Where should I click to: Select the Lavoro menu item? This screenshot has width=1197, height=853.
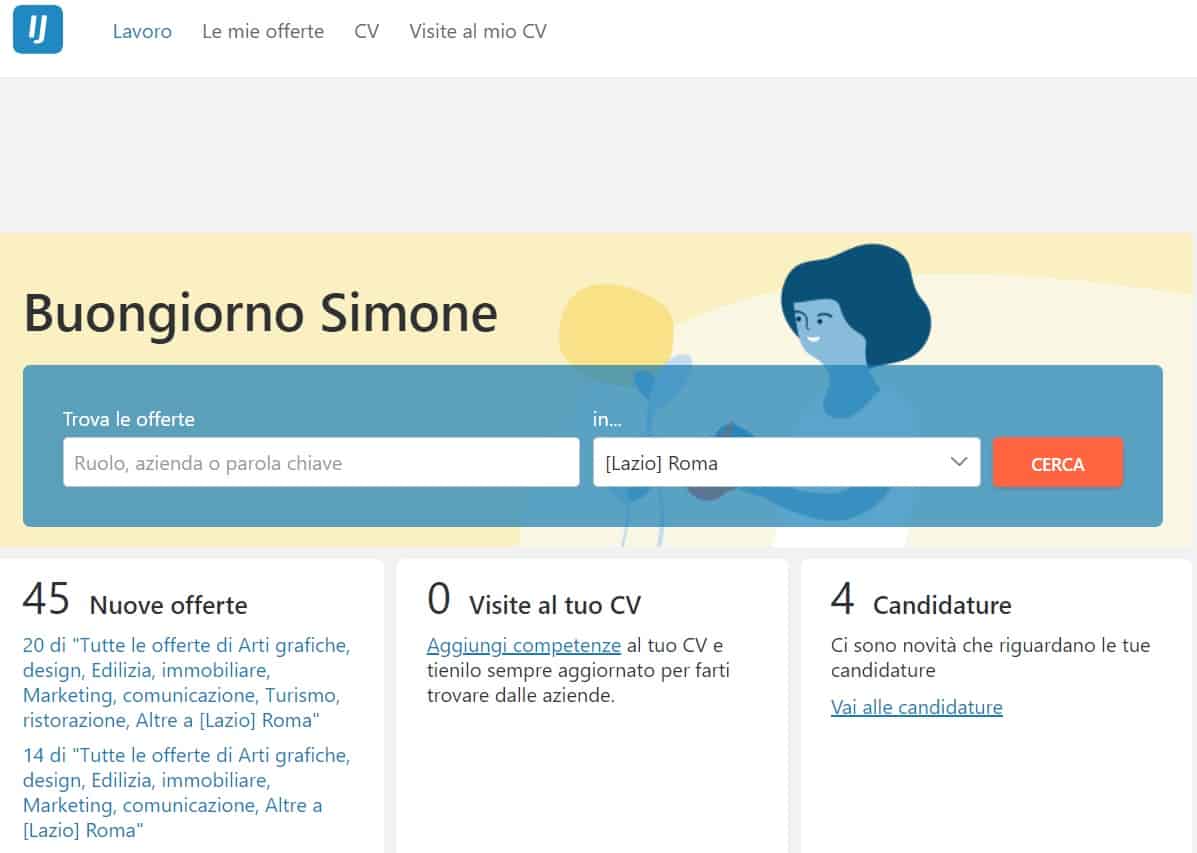(142, 31)
